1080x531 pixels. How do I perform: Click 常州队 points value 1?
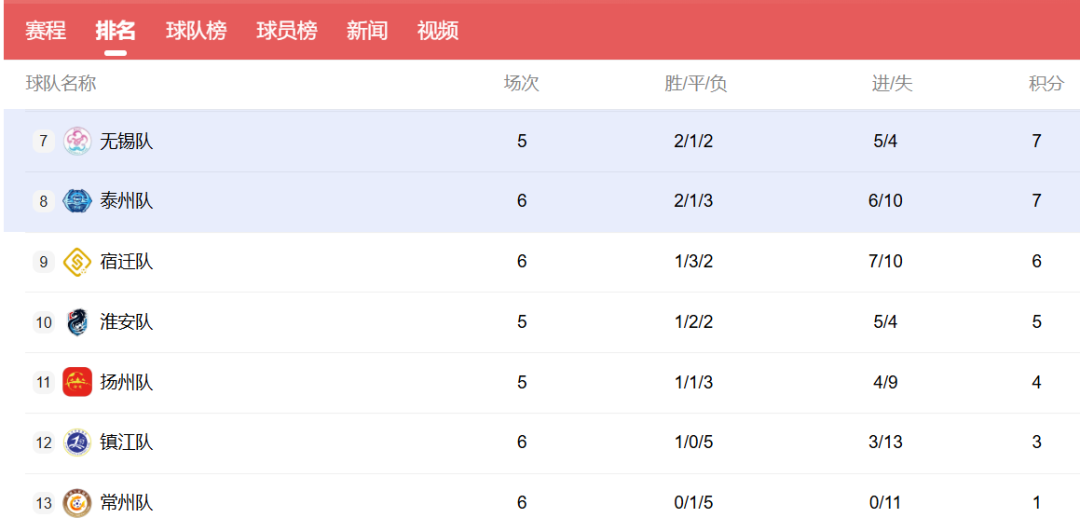click(x=1037, y=503)
